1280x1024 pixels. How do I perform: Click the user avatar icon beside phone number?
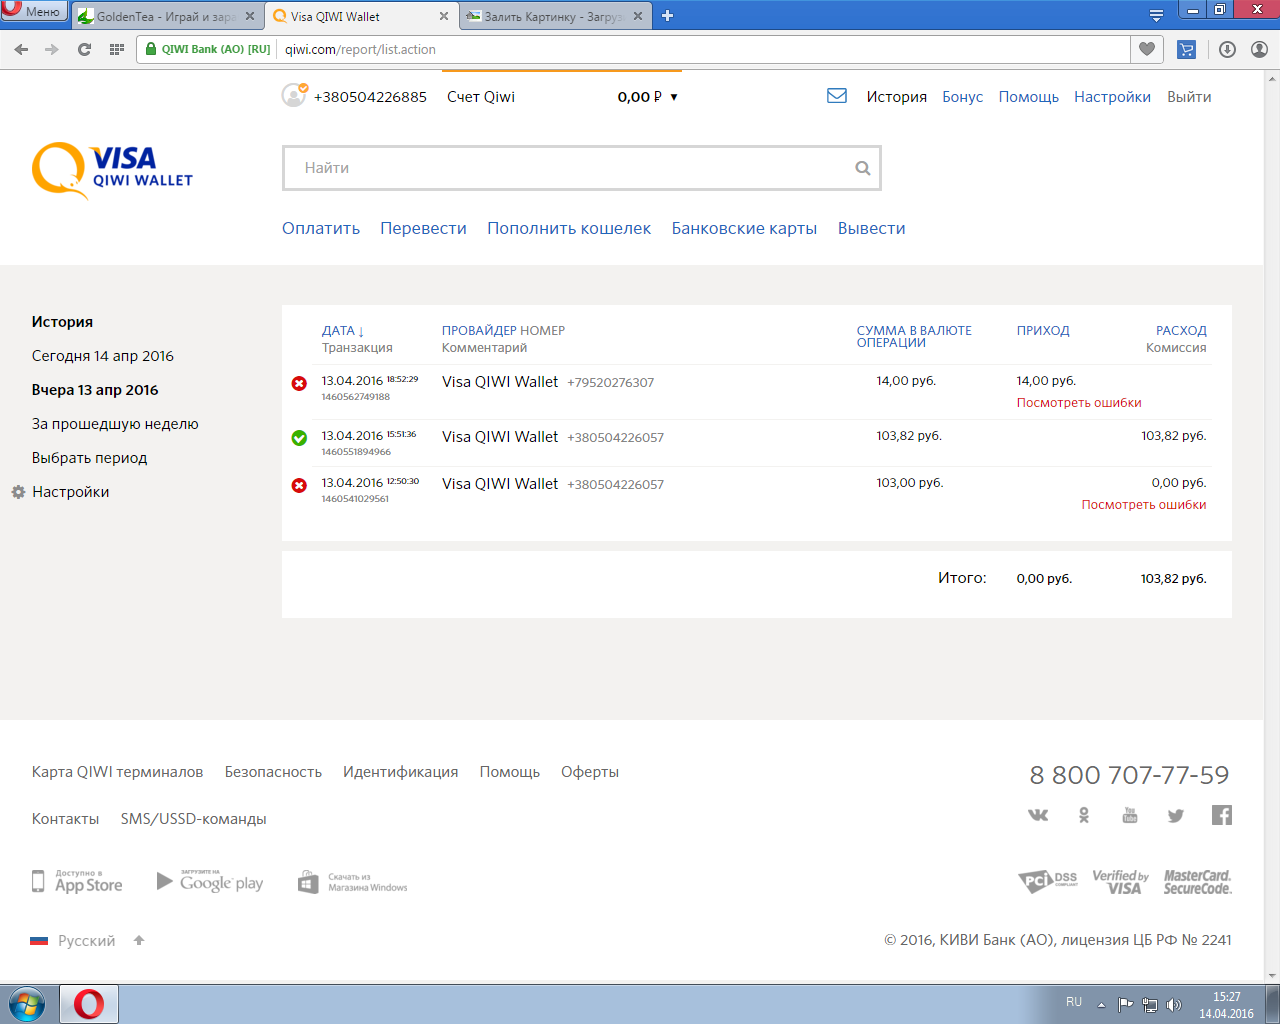click(x=294, y=95)
